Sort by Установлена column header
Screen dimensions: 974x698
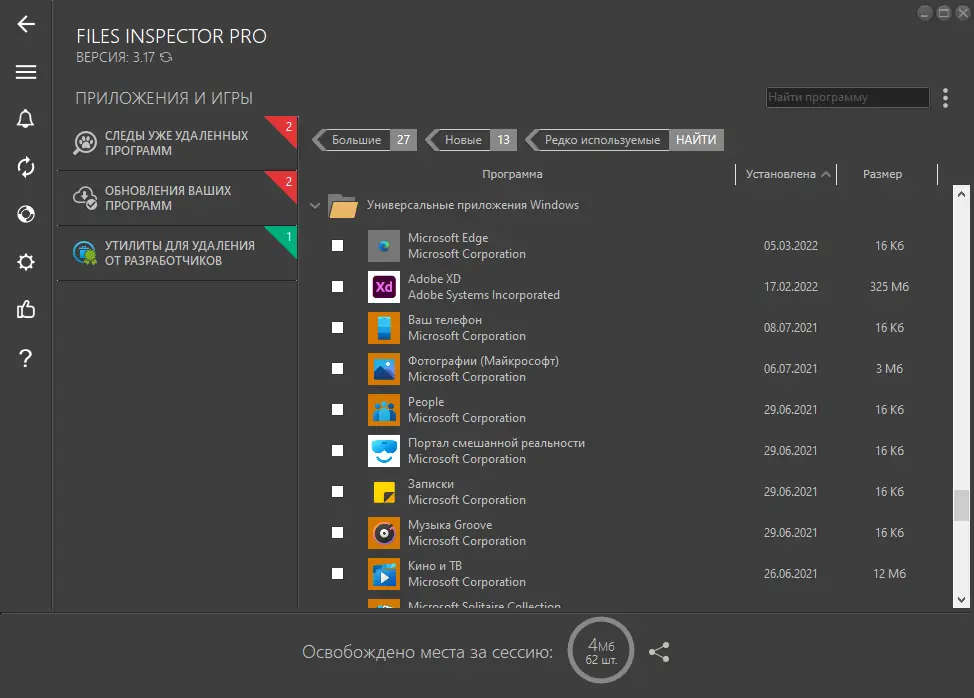[786, 174]
